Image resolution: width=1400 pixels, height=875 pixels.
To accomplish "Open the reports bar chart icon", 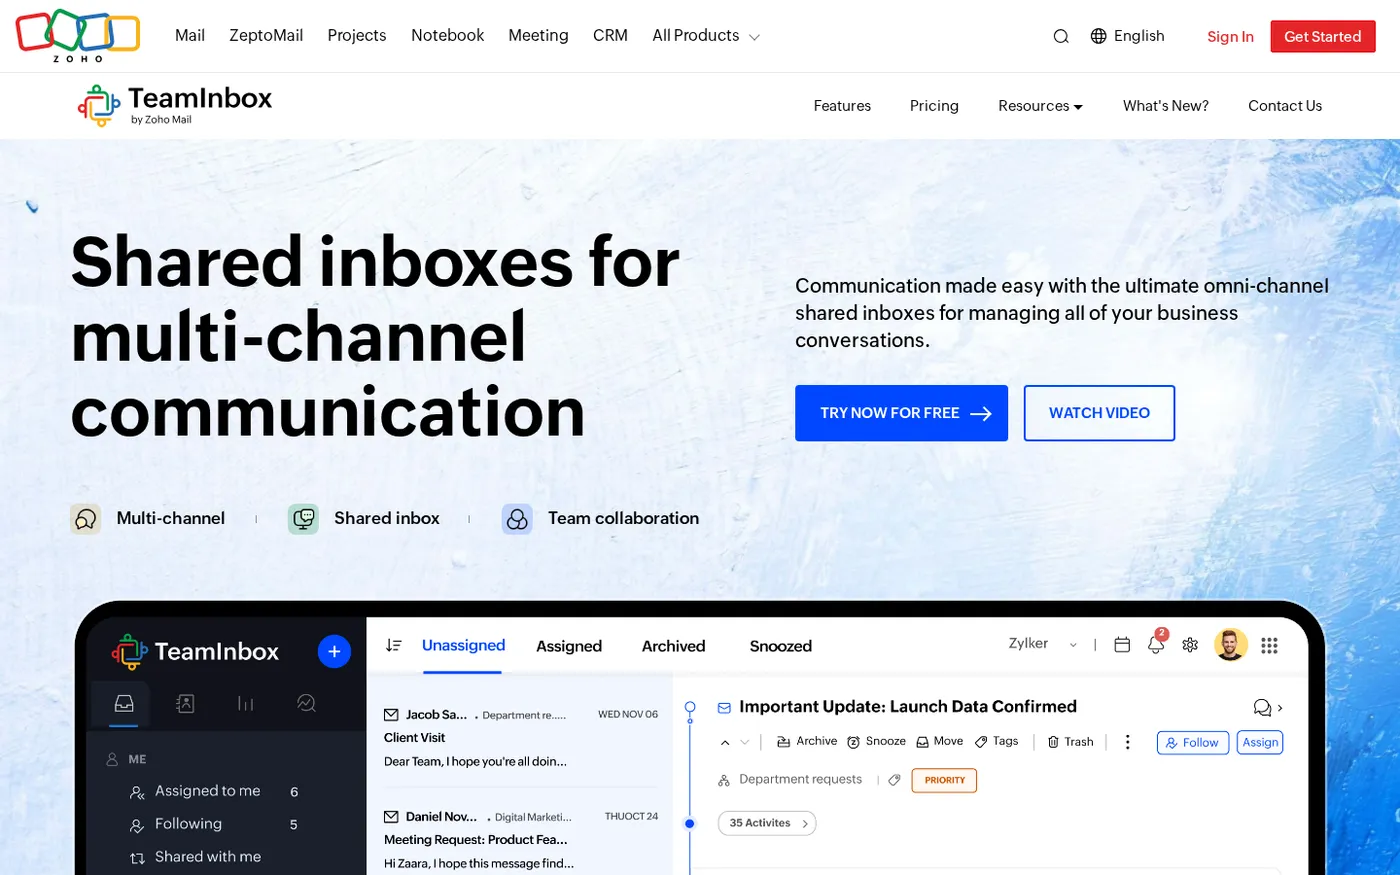I will [x=246, y=703].
